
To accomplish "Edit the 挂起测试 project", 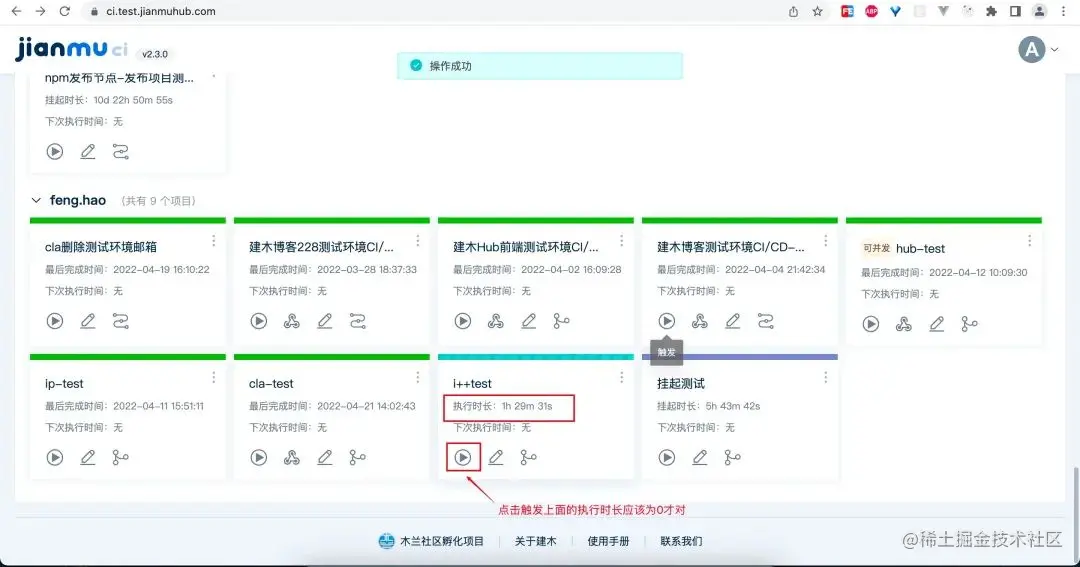I will coord(699,457).
